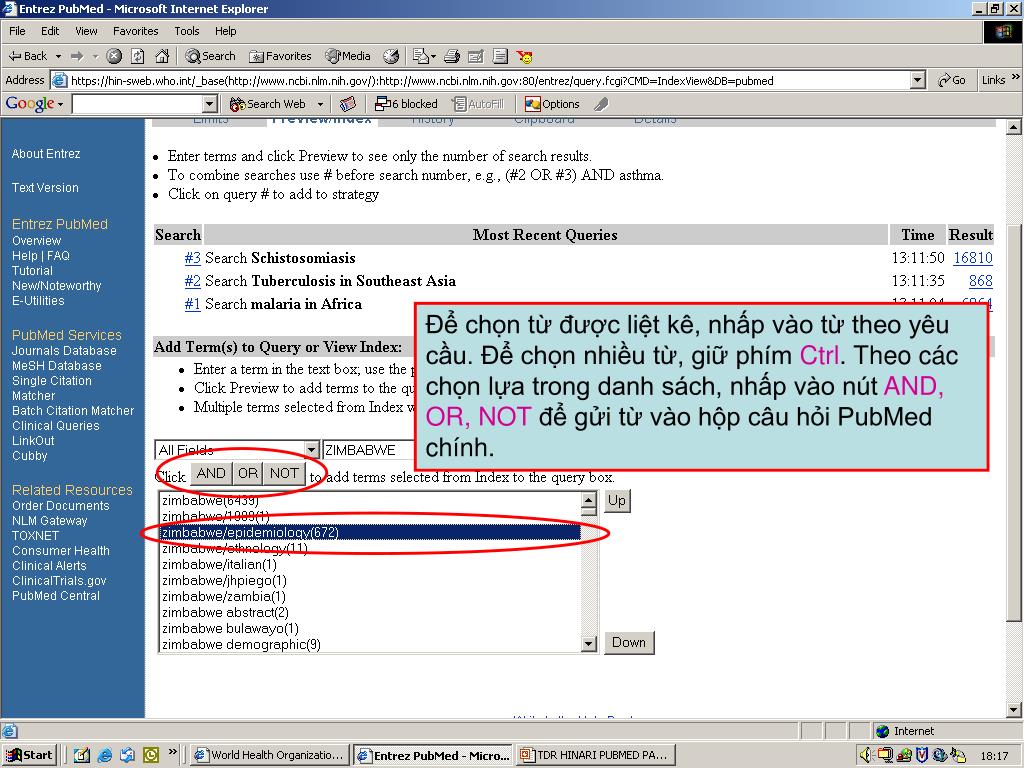Screen dimensions: 1024x768
Task: Open the 16810 result link
Action: pos(972,258)
